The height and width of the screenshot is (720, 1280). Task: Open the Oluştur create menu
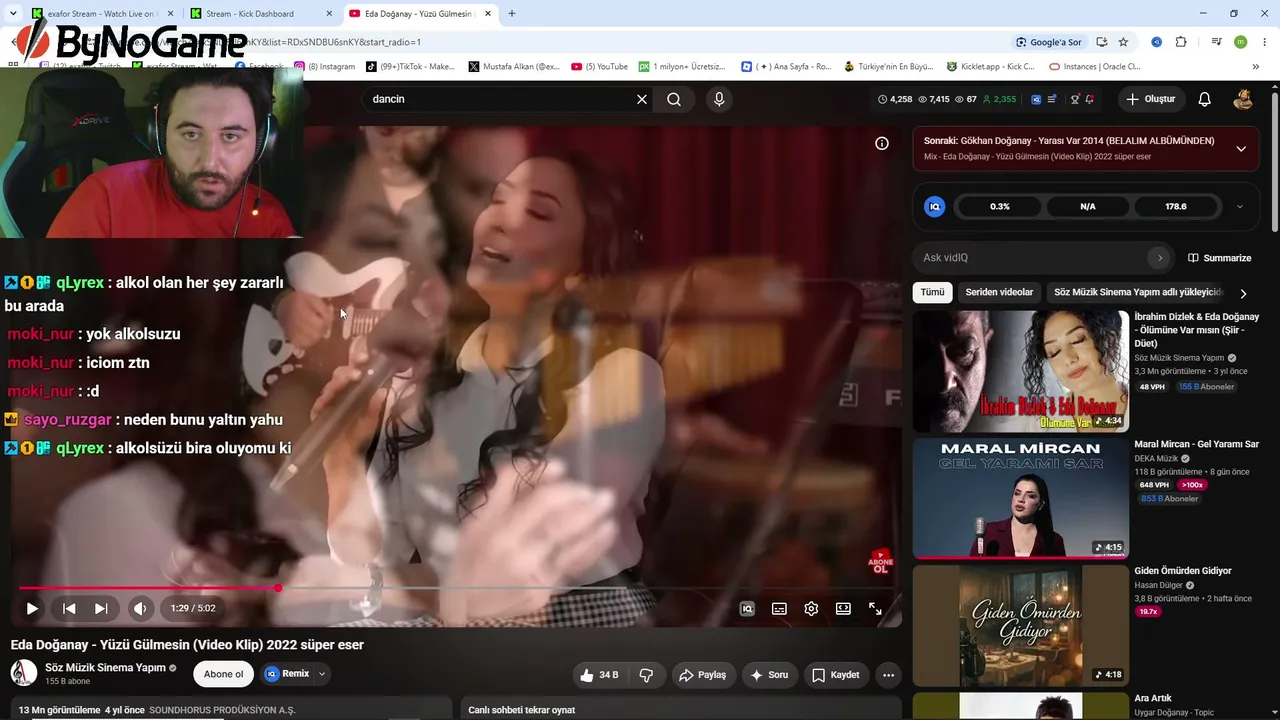[x=1150, y=99]
